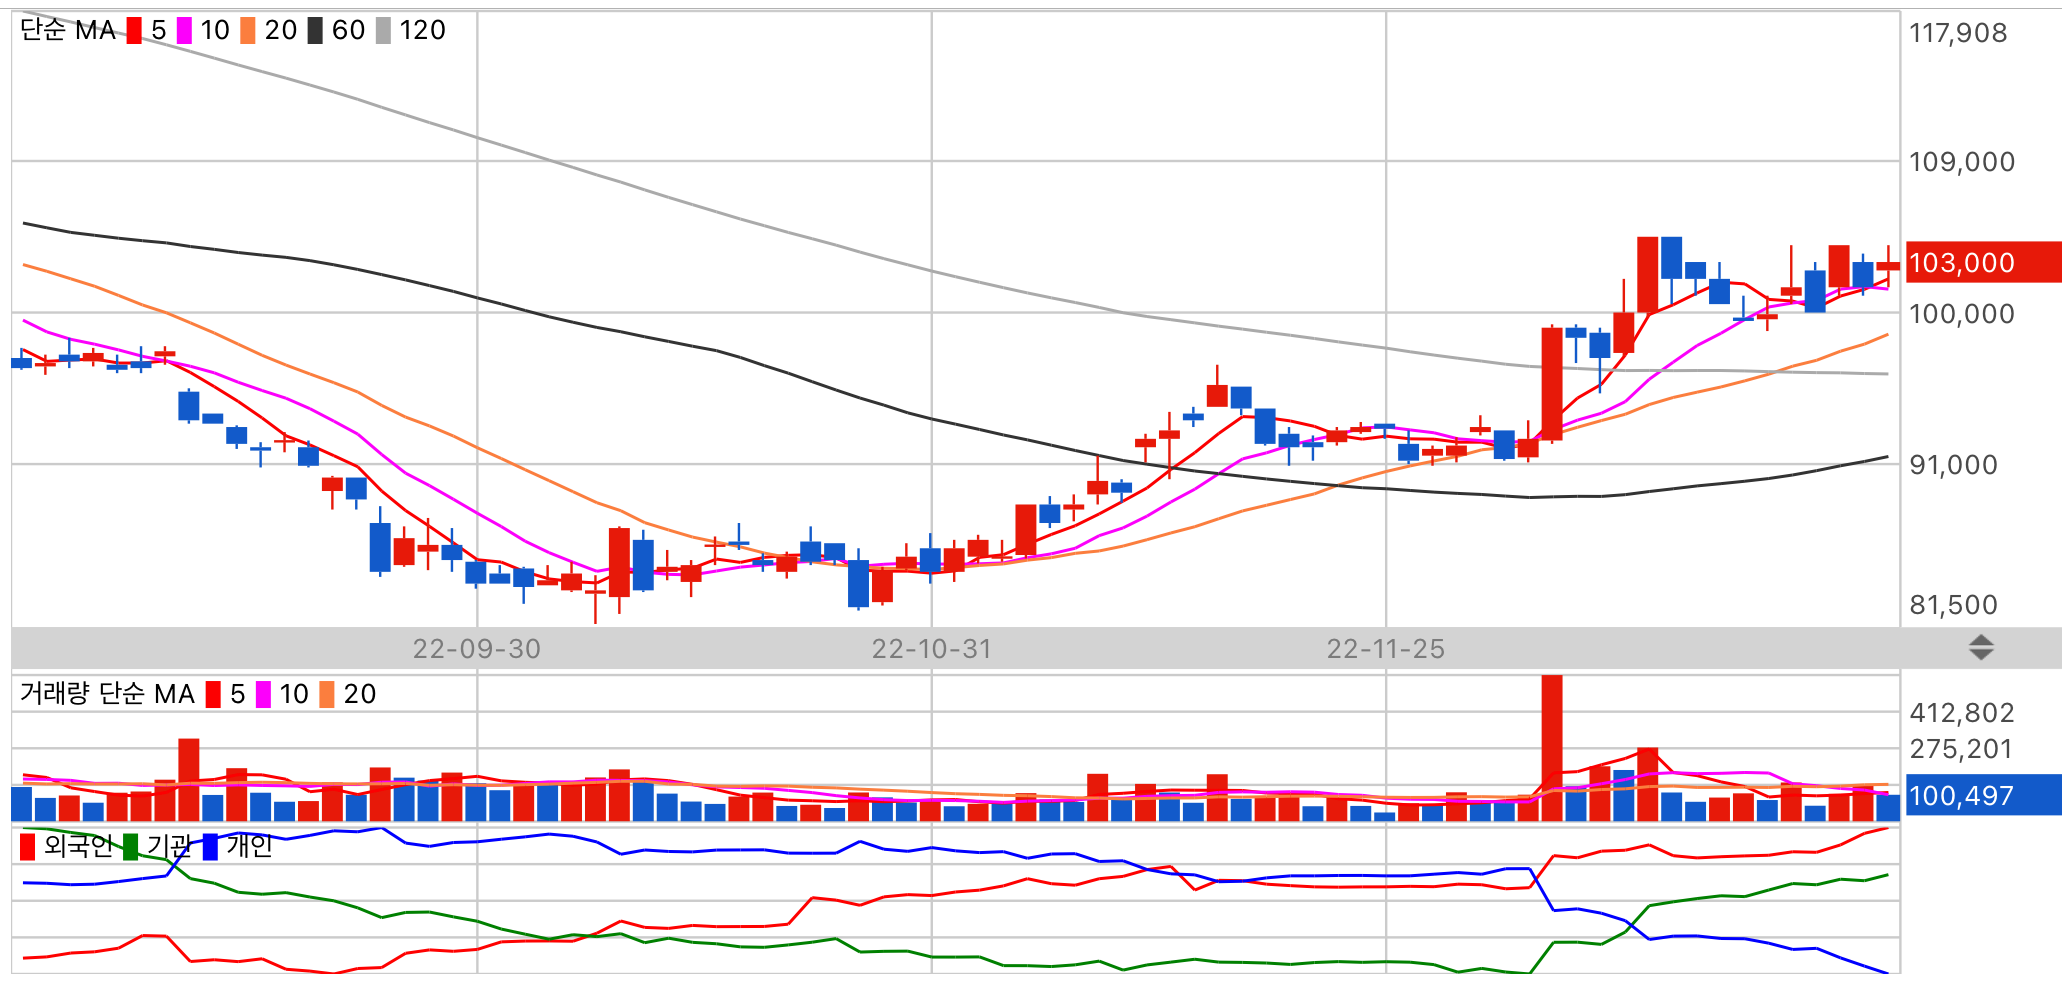Image resolution: width=2062 pixels, height=993 pixels.
Task: Click the orange volume 20 MA swatch
Action: 327,695
